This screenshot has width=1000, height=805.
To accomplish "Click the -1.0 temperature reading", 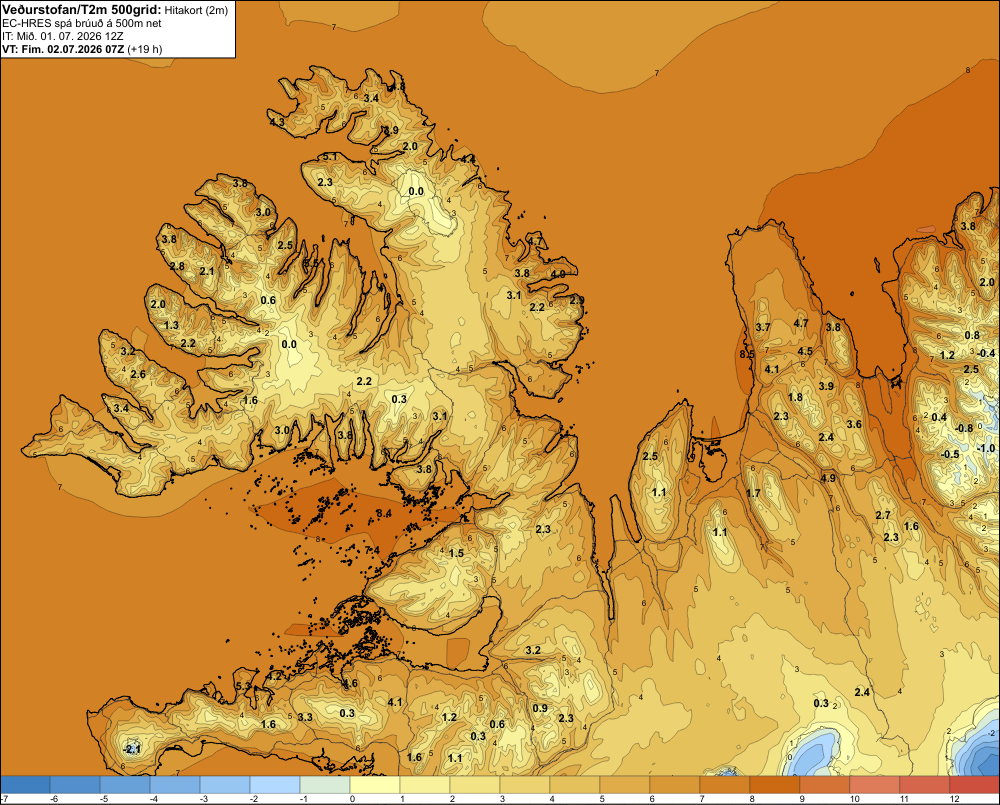I will click(x=985, y=448).
